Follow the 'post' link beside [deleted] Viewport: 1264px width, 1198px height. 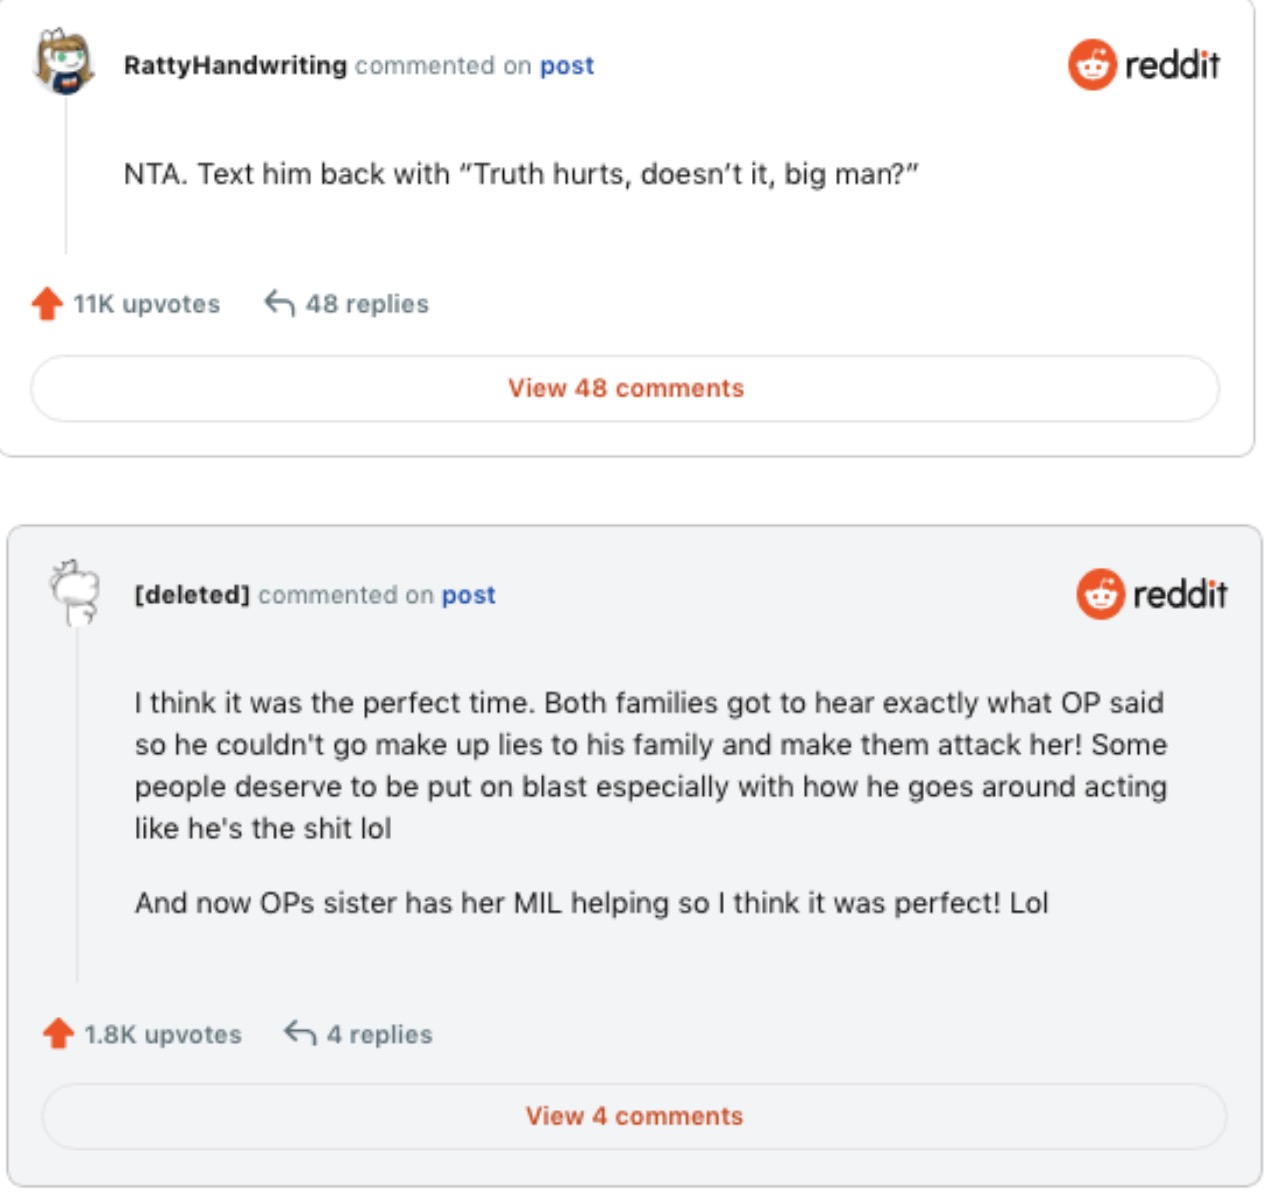click(468, 595)
